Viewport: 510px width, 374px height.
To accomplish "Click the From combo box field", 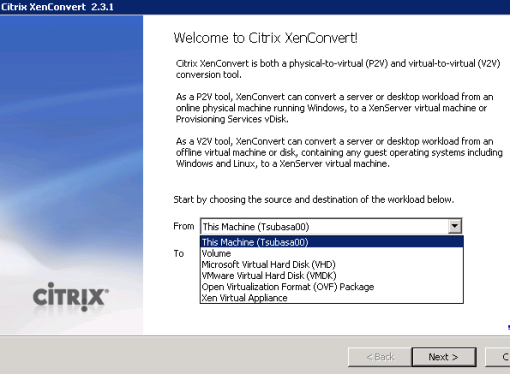I will click(x=331, y=226).
